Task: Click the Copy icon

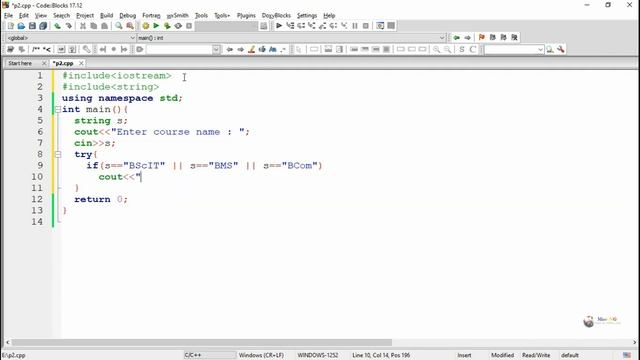Action: (x=93, y=26)
